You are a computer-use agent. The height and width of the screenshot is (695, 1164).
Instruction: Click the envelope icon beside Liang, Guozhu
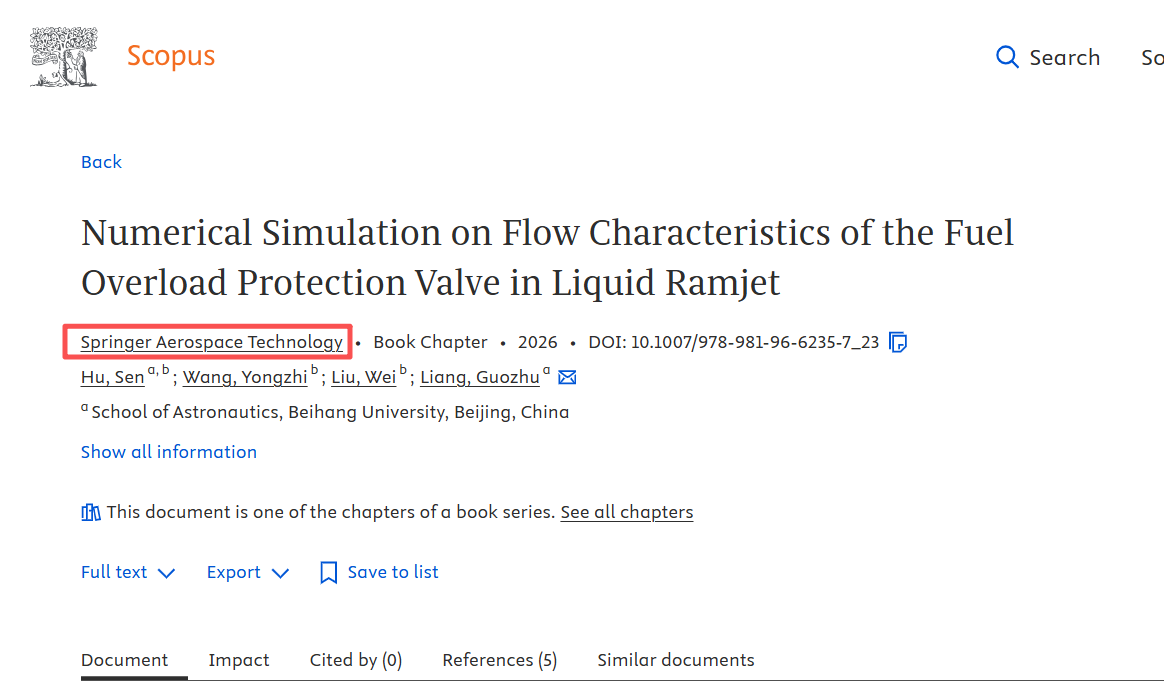(x=567, y=377)
